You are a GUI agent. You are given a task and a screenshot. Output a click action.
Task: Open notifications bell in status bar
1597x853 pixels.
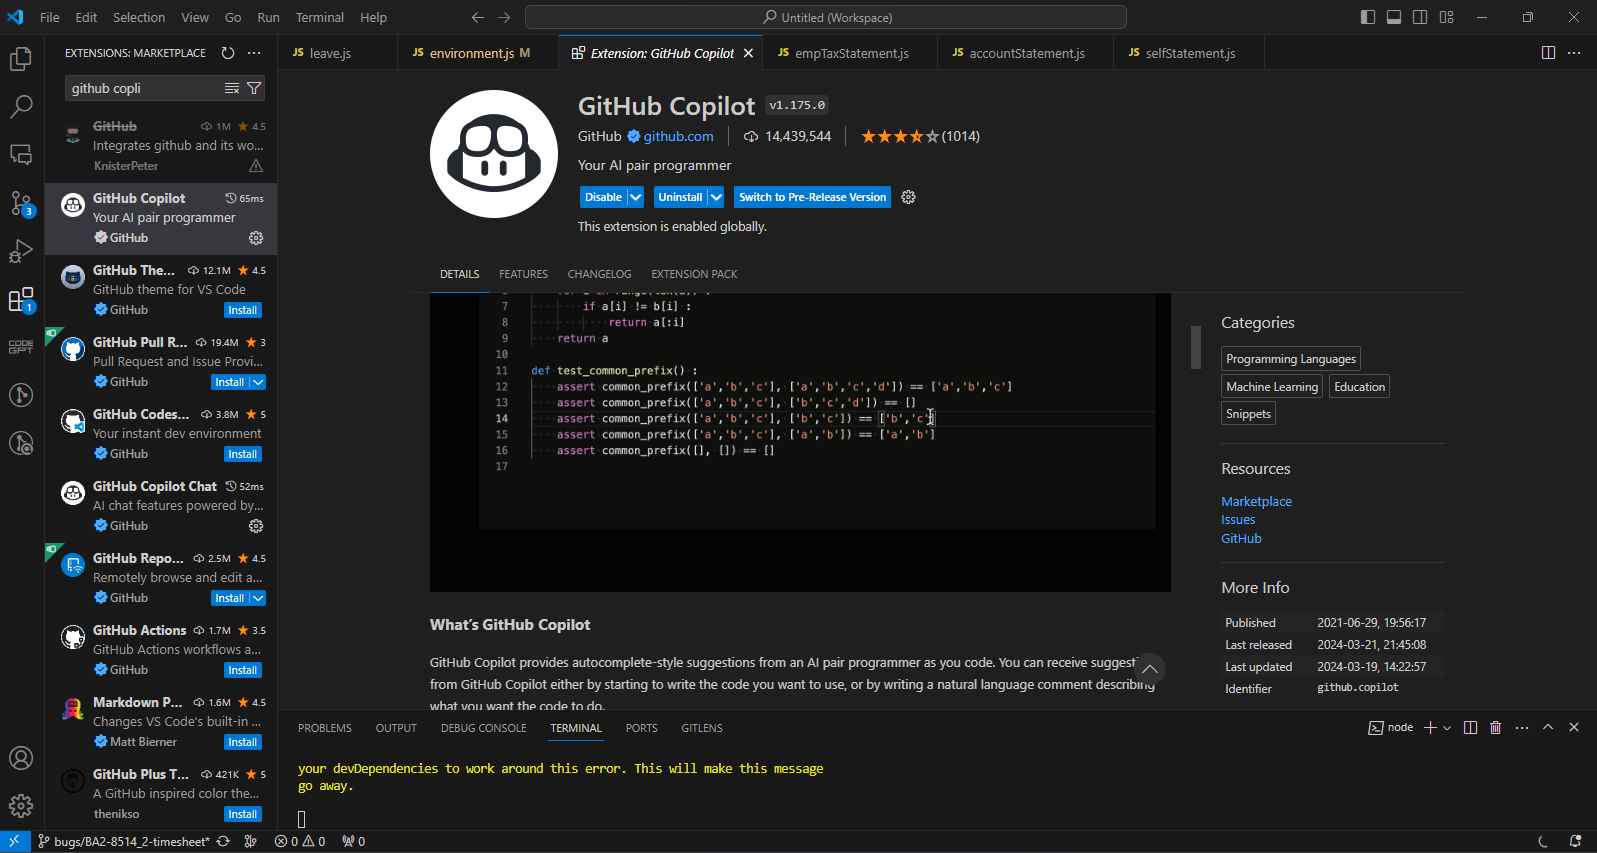click(1575, 841)
